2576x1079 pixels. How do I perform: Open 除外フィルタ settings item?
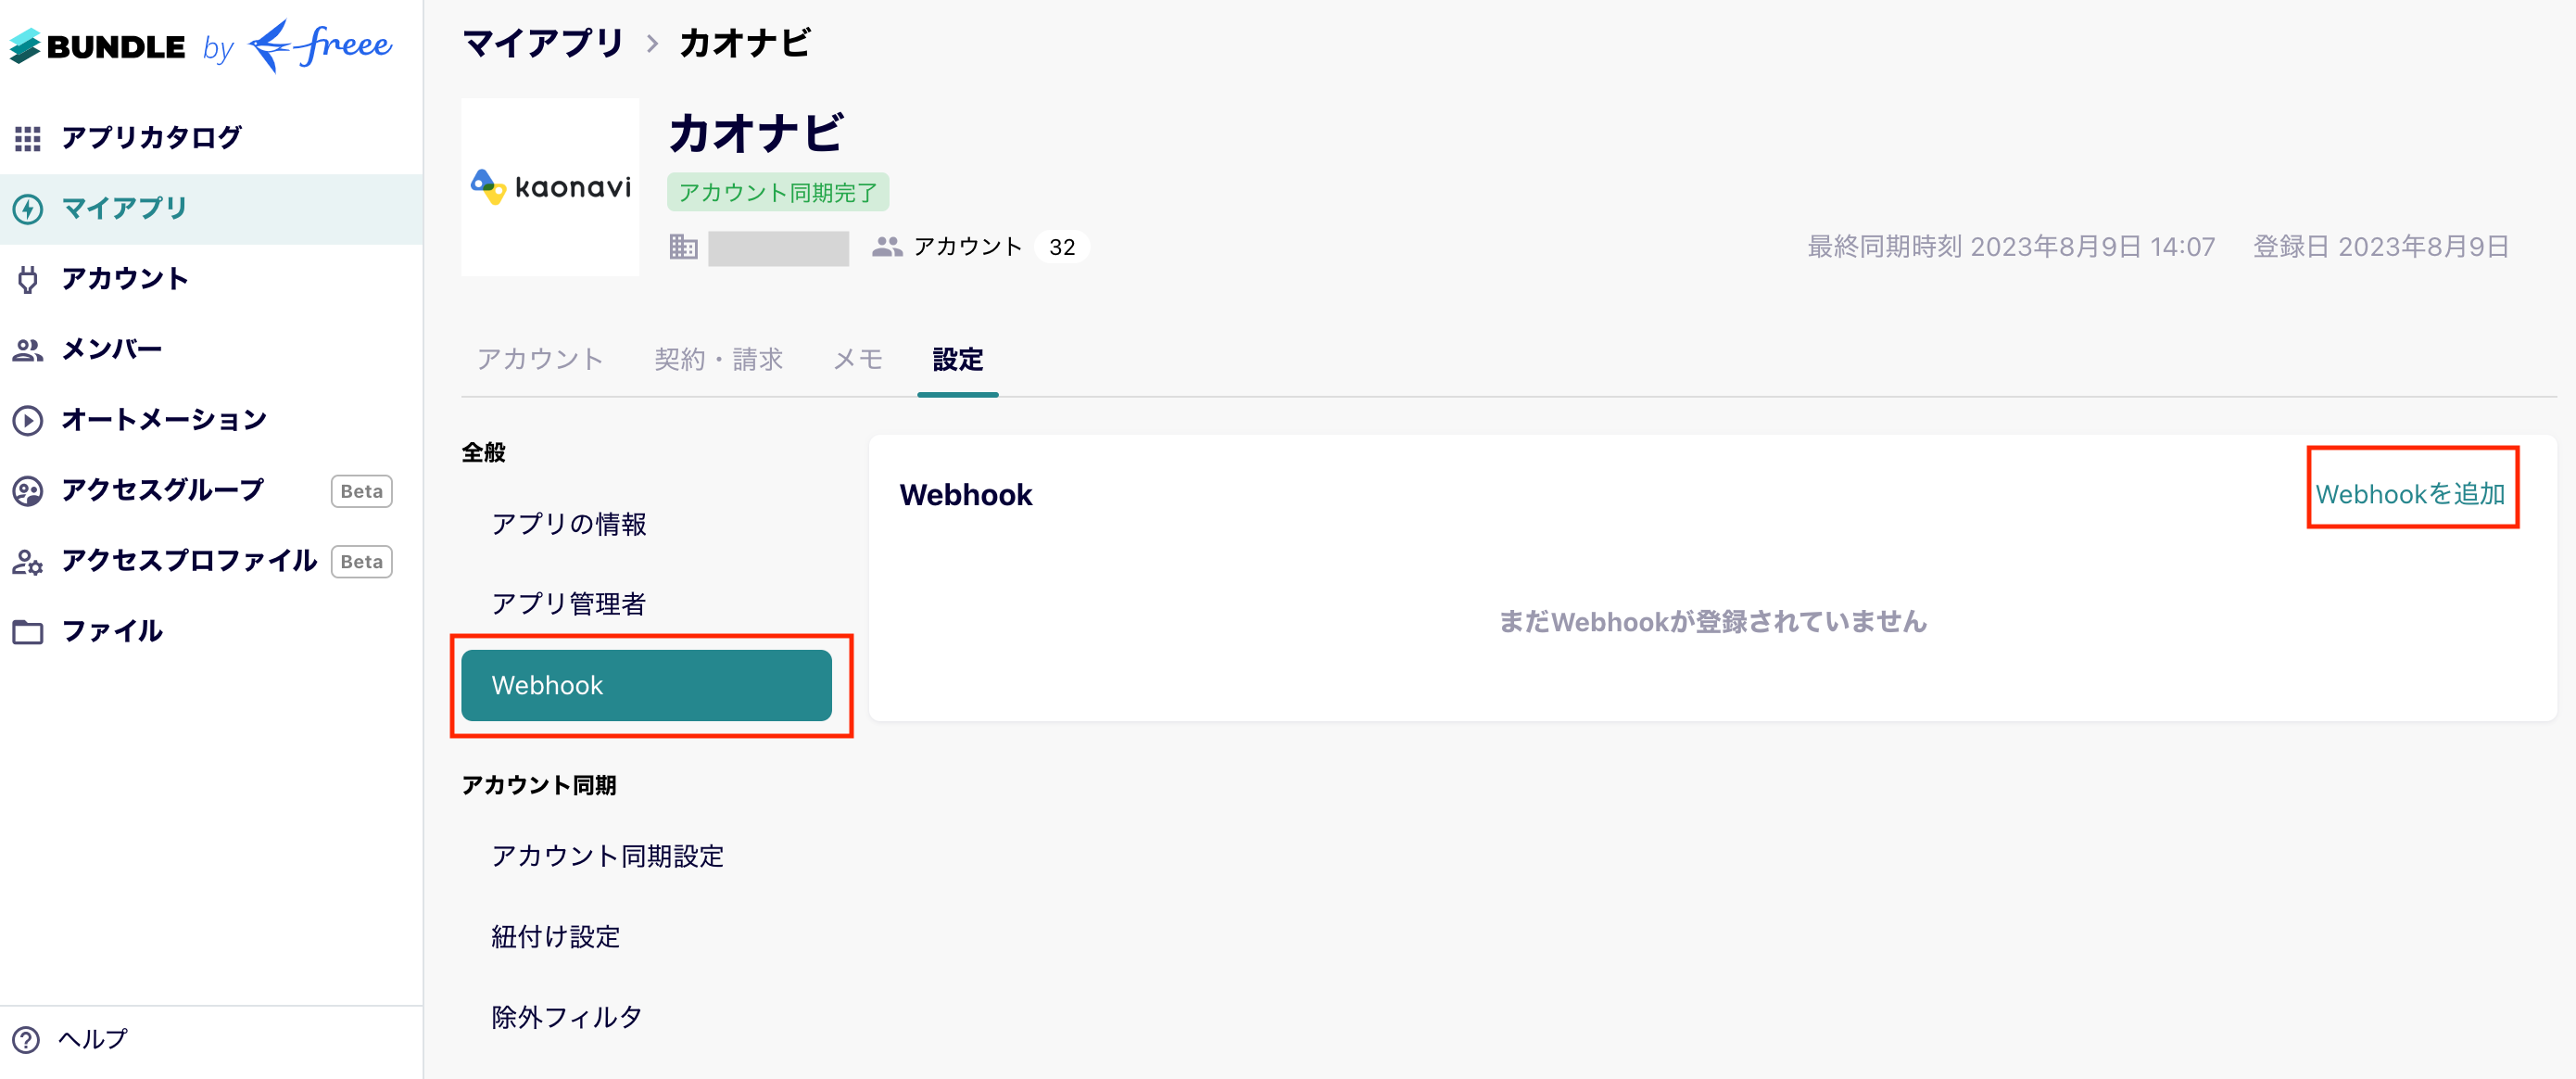pos(646,1018)
